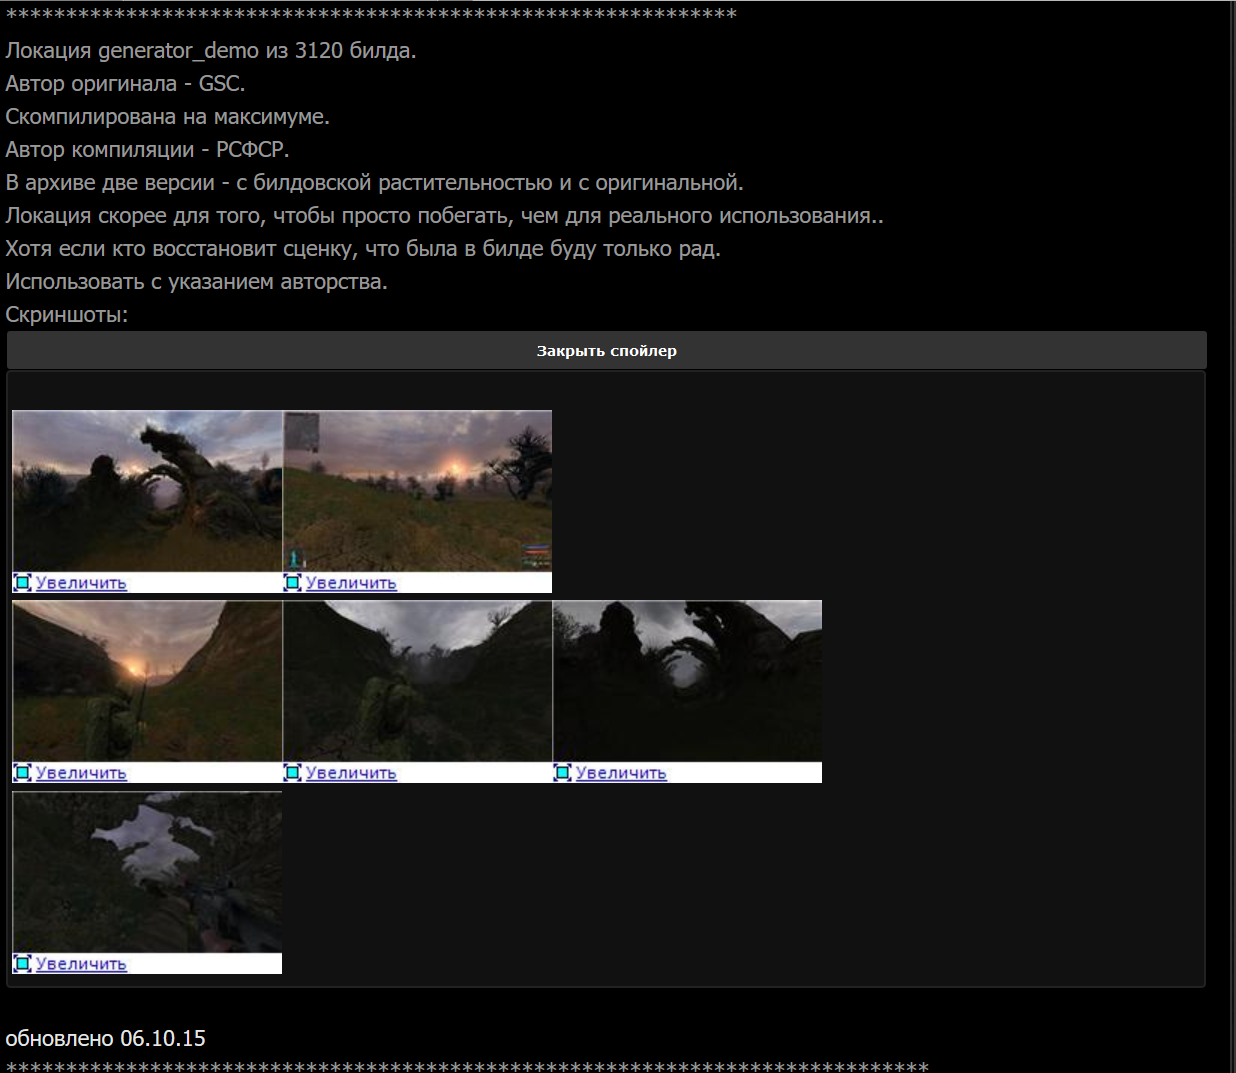This screenshot has width=1236, height=1073.
Task: Open the dark silhouette tree arch thumbnail
Action: coord(688,681)
